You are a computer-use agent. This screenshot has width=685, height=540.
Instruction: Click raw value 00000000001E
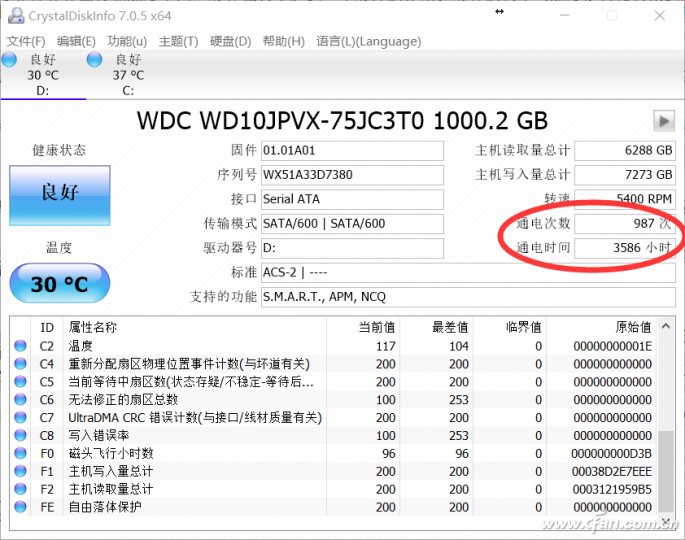click(612, 346)
